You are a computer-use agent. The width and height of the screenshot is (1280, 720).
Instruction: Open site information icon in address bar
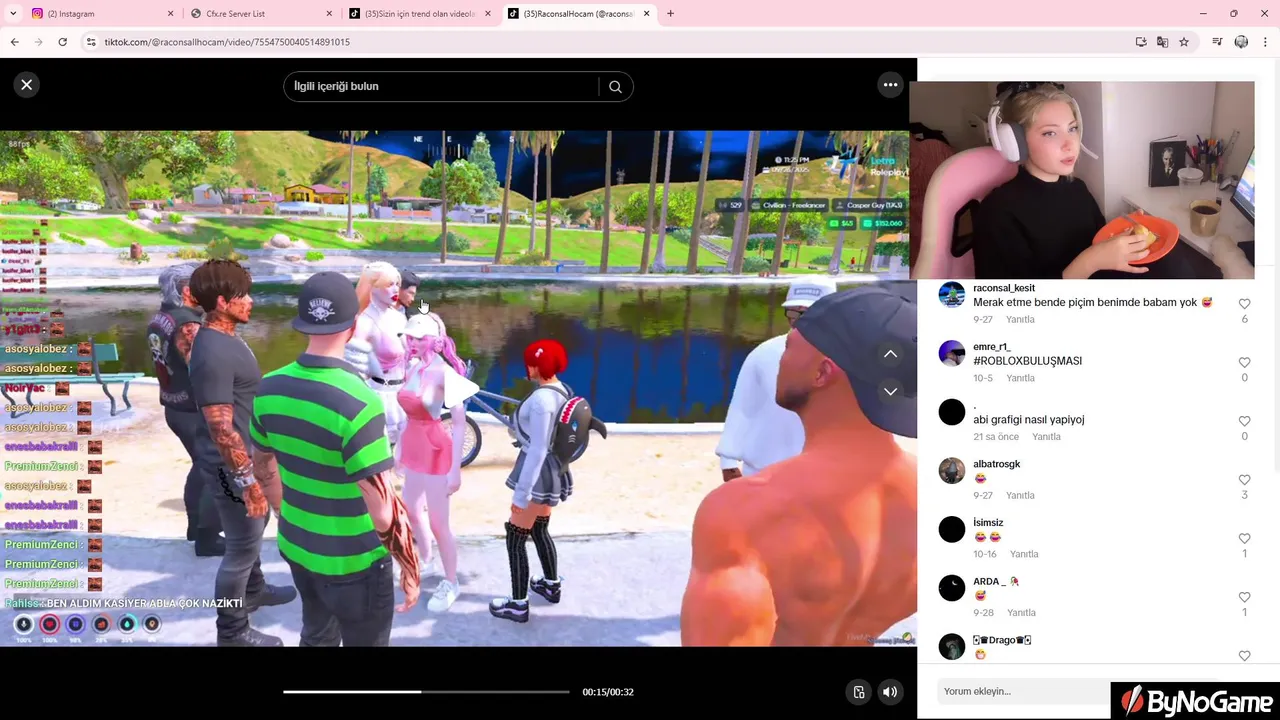tap(91, 42)
